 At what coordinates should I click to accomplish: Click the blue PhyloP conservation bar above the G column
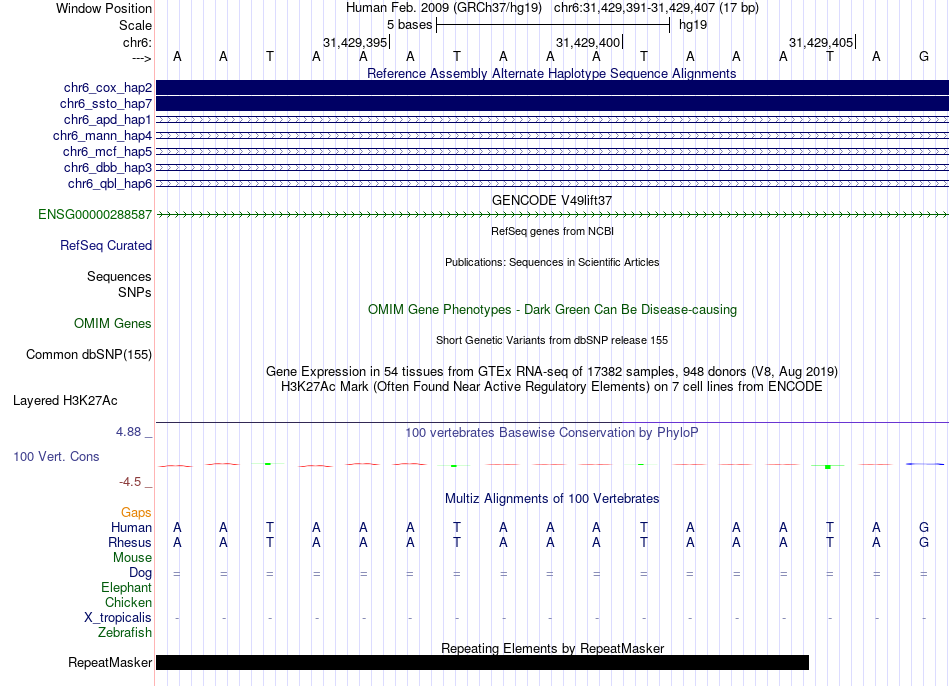[x=925, y=464]
